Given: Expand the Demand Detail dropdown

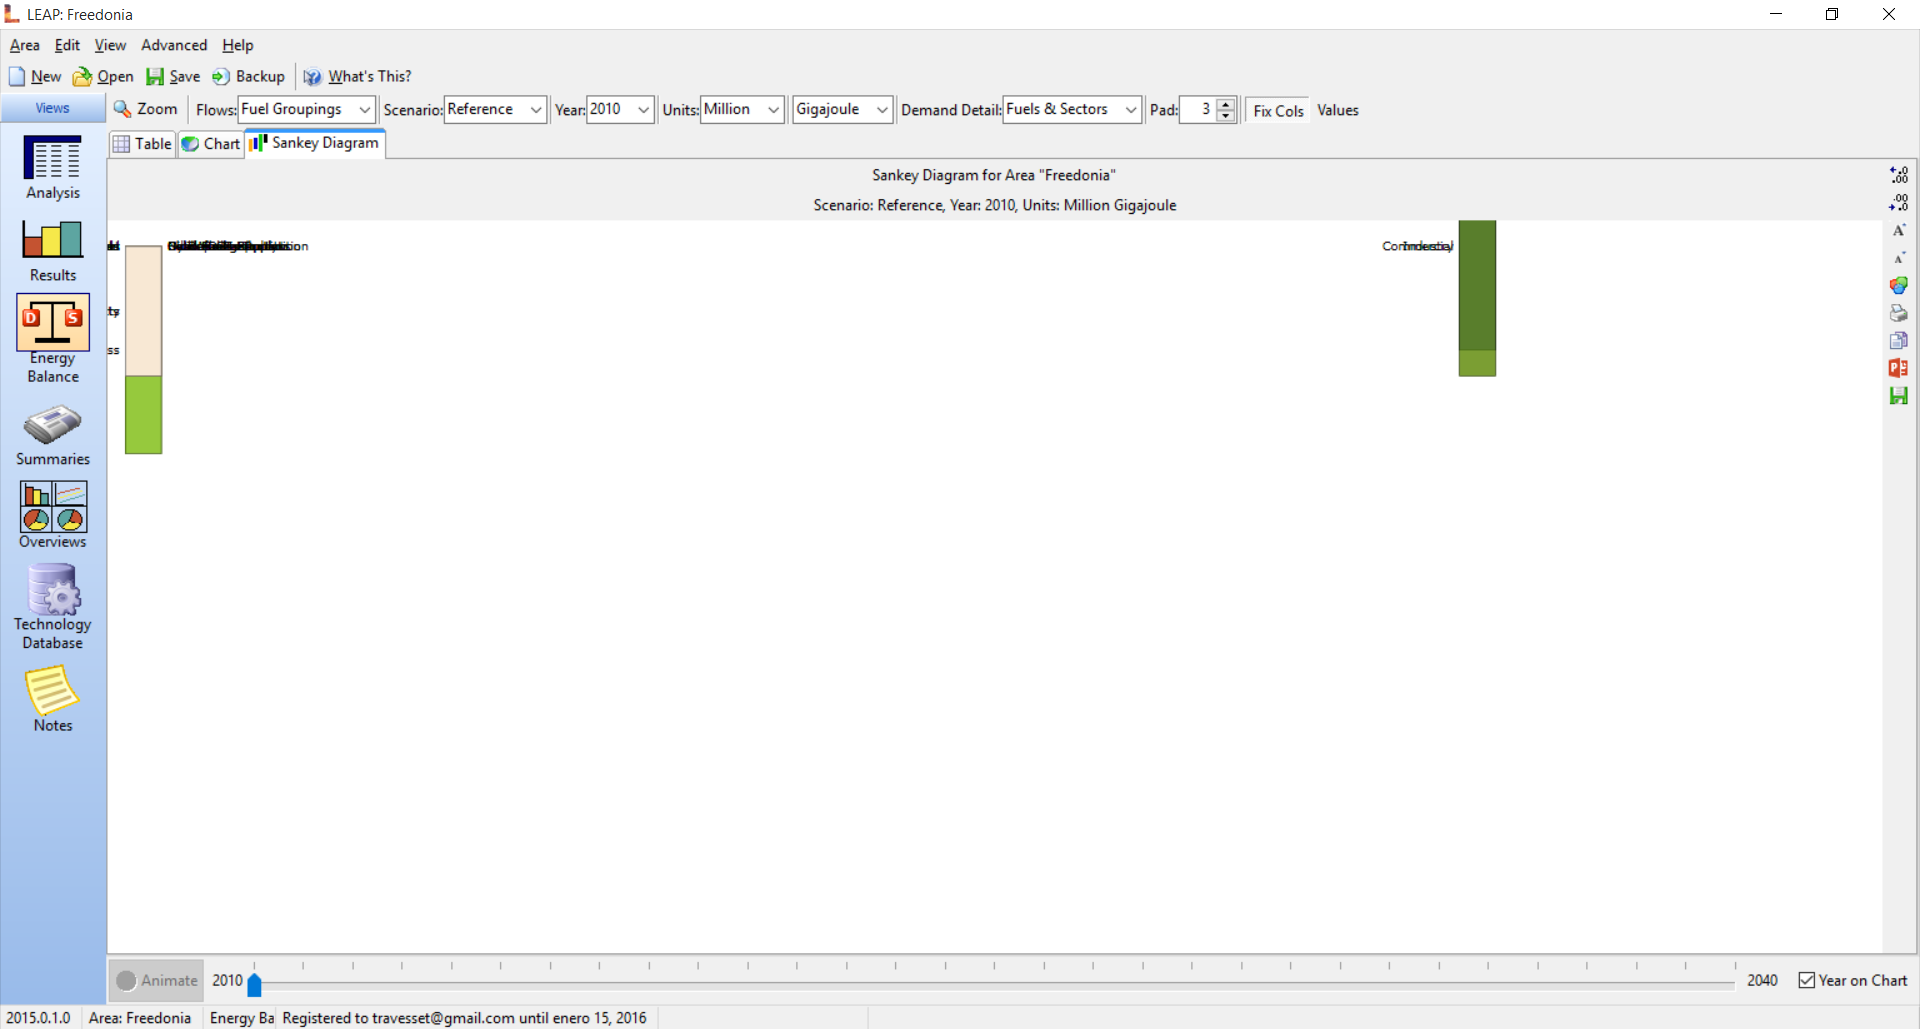Looking at the screenshot, I should point(1130,109).
